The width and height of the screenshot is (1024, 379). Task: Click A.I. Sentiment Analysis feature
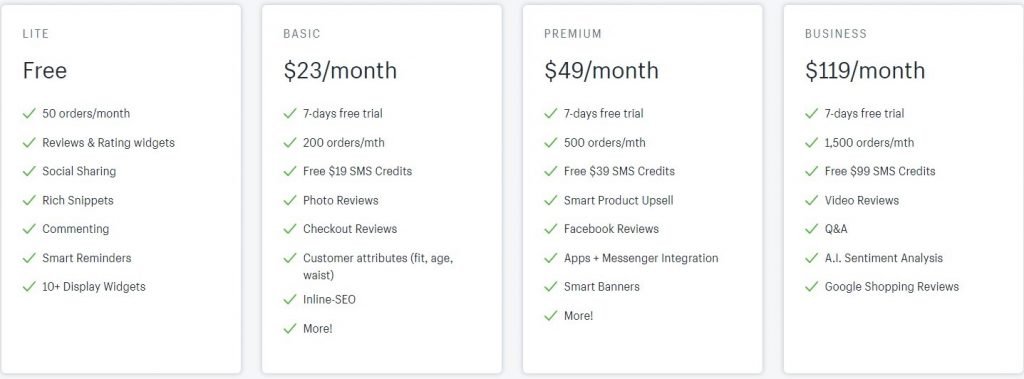tap(884, 257)
